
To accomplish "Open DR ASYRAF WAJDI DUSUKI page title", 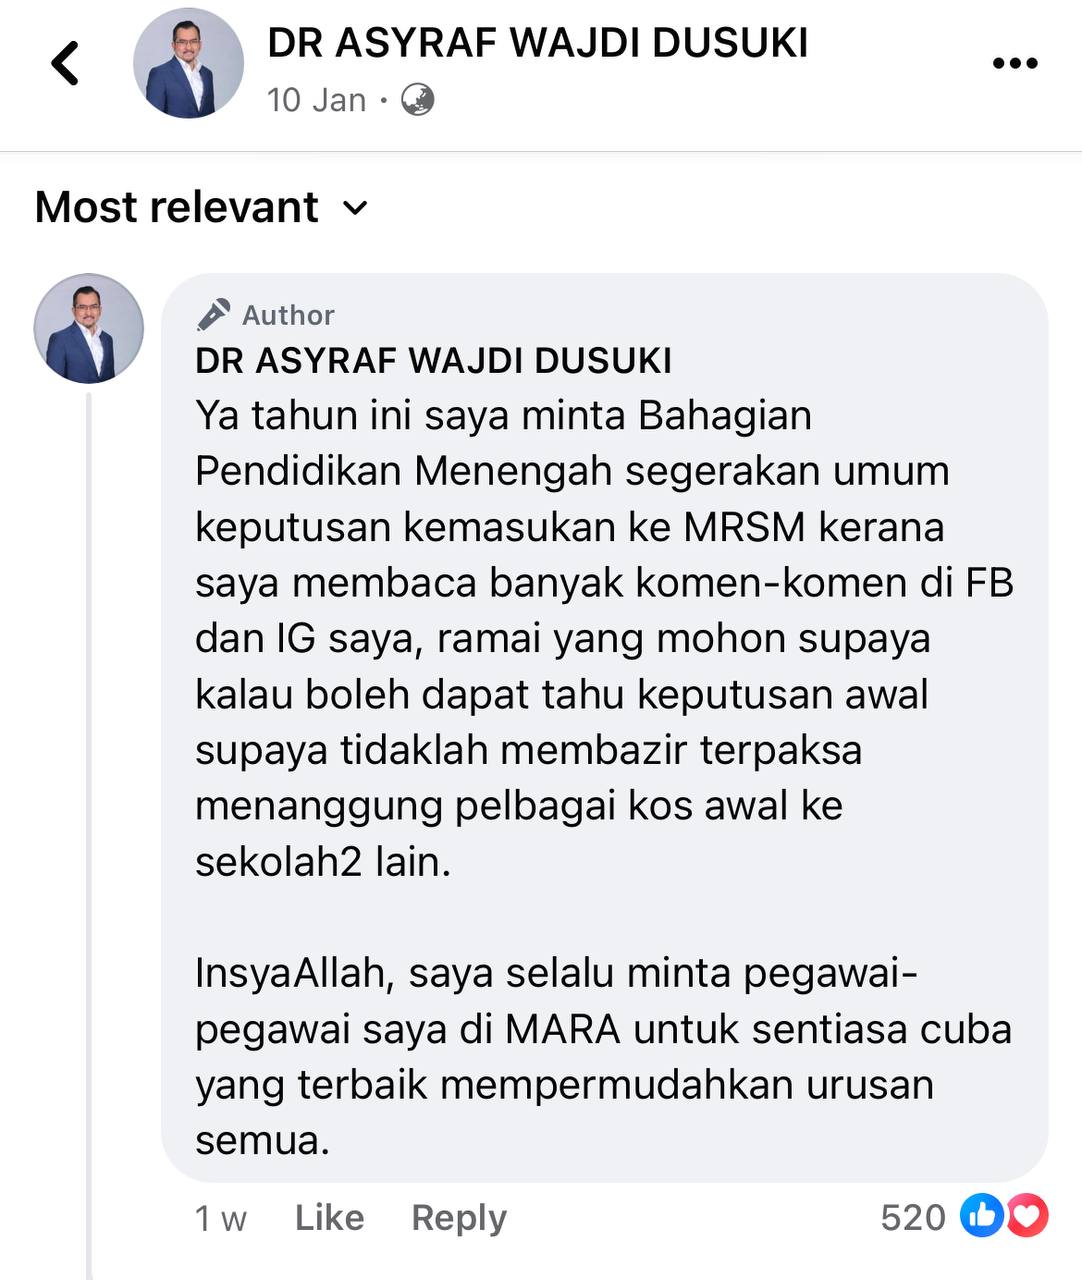I will pos(538,43).
